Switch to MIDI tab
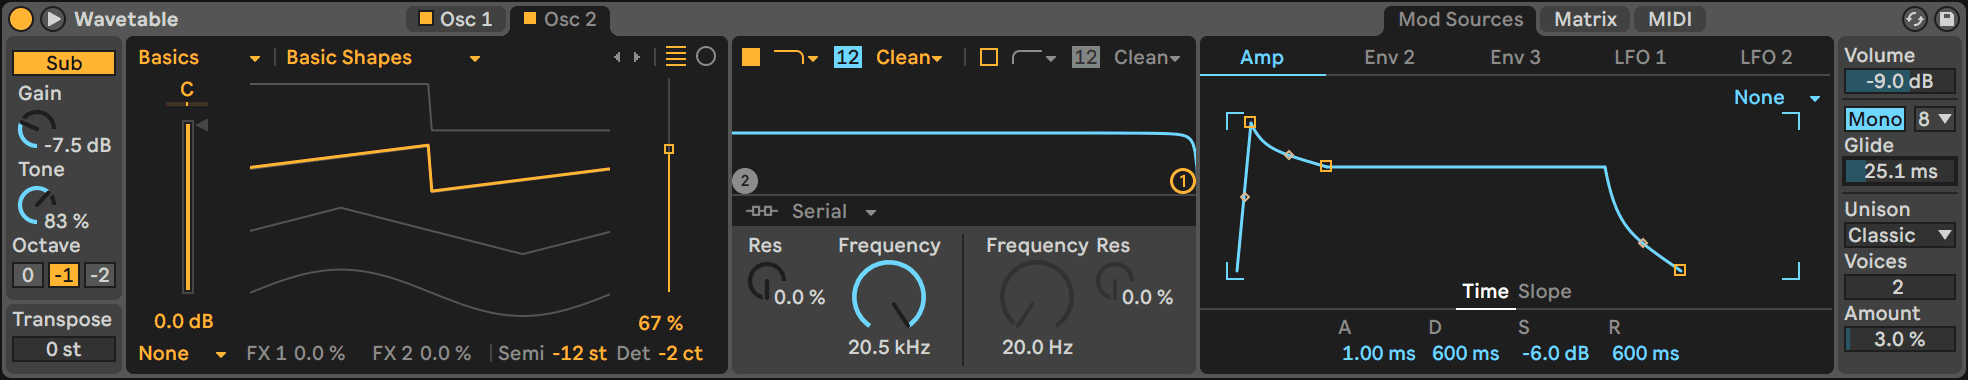The width and height of the screenshot is (1968, 380). click(1670, 19)
